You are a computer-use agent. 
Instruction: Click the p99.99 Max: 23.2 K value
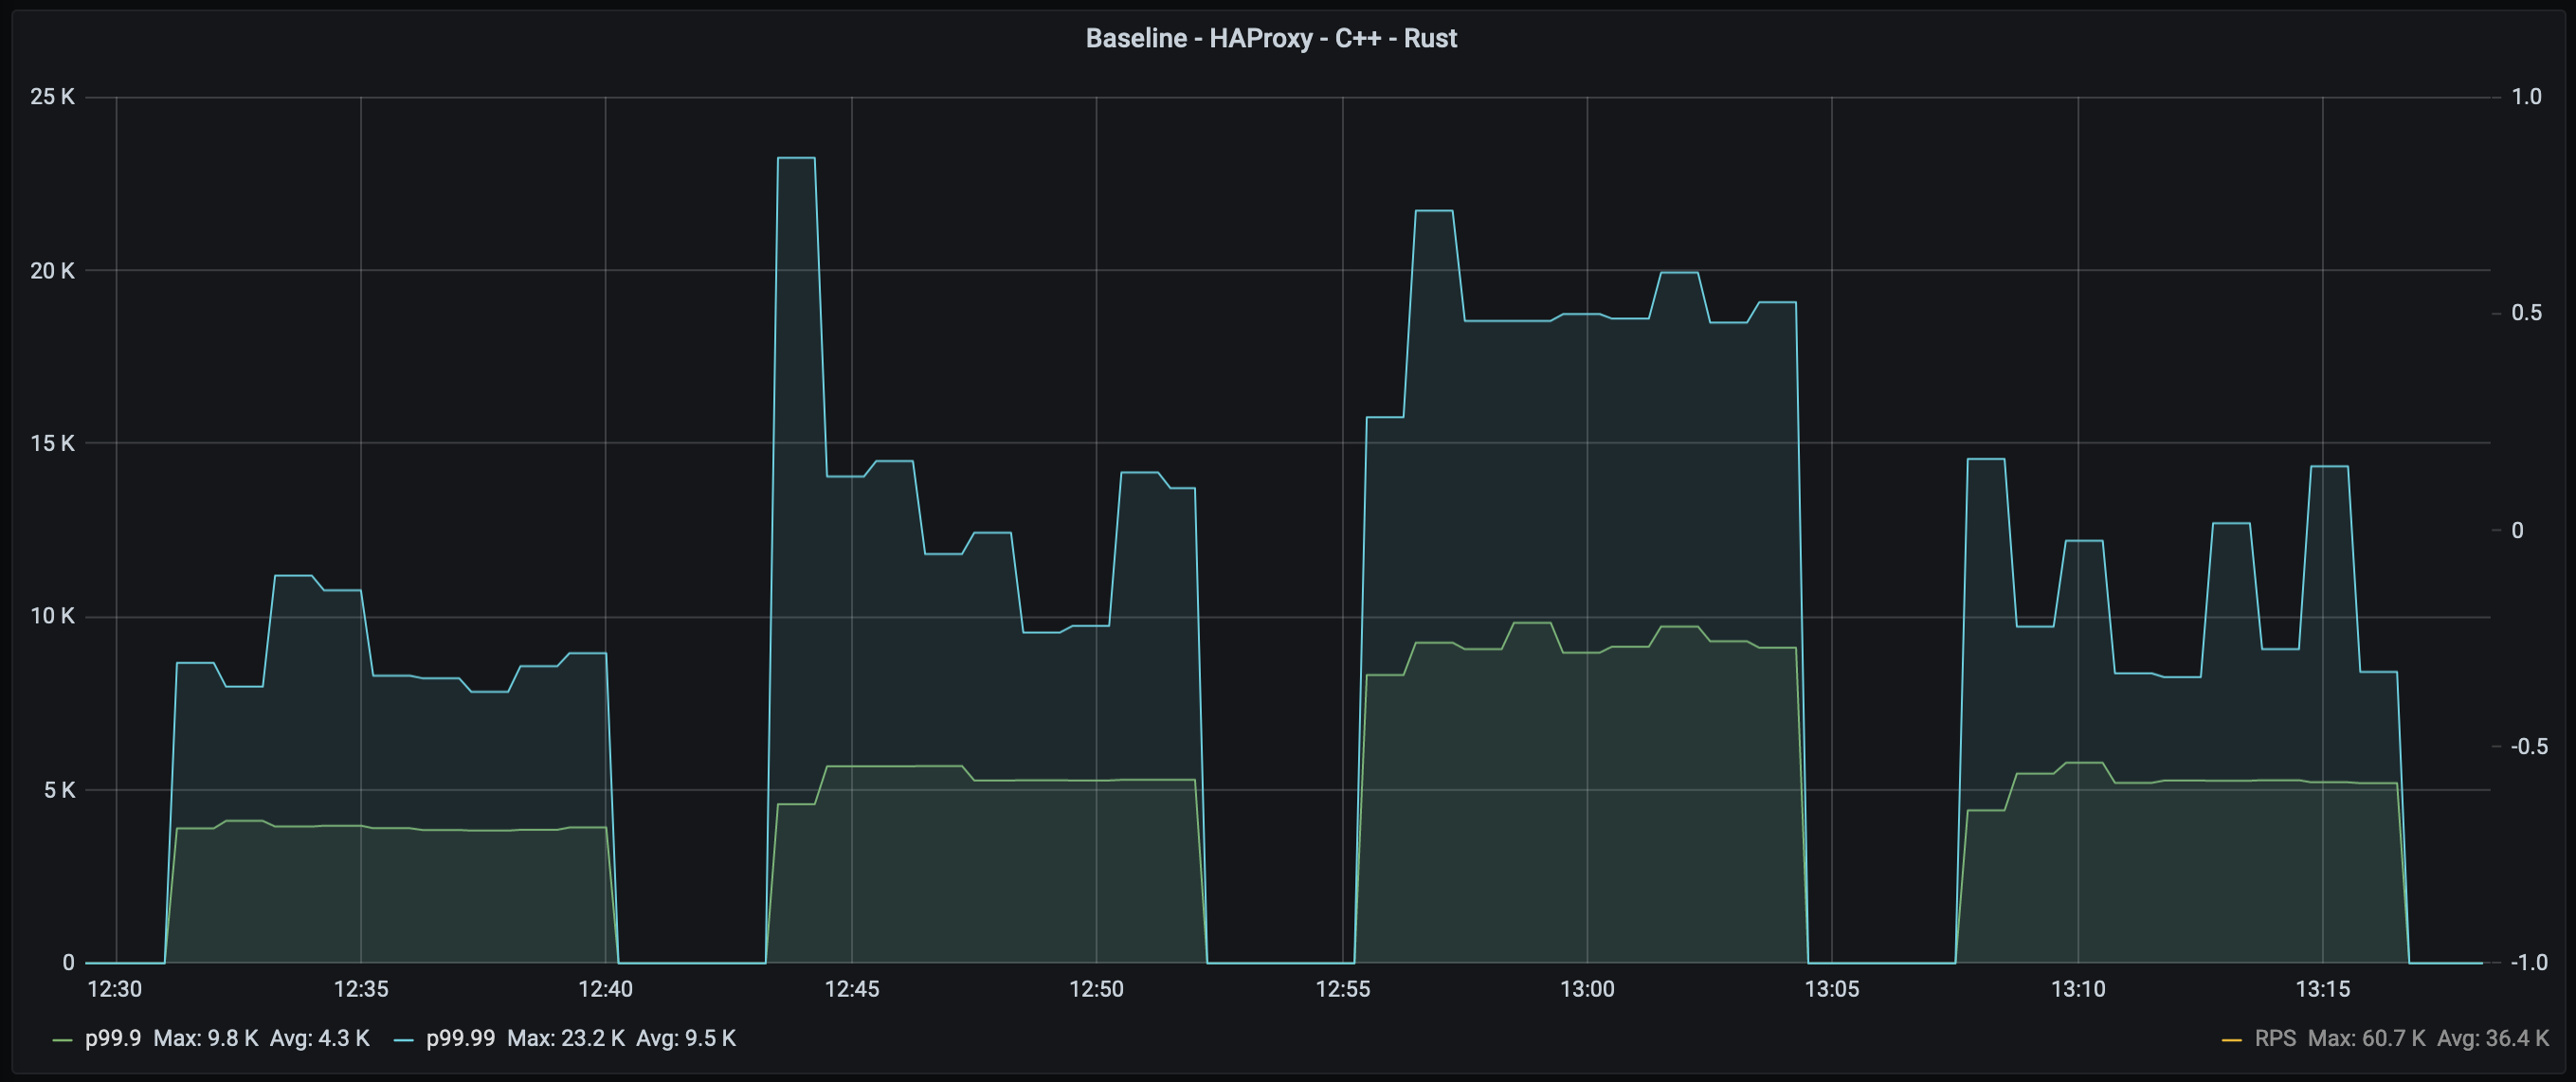[x=566, y=1038]
